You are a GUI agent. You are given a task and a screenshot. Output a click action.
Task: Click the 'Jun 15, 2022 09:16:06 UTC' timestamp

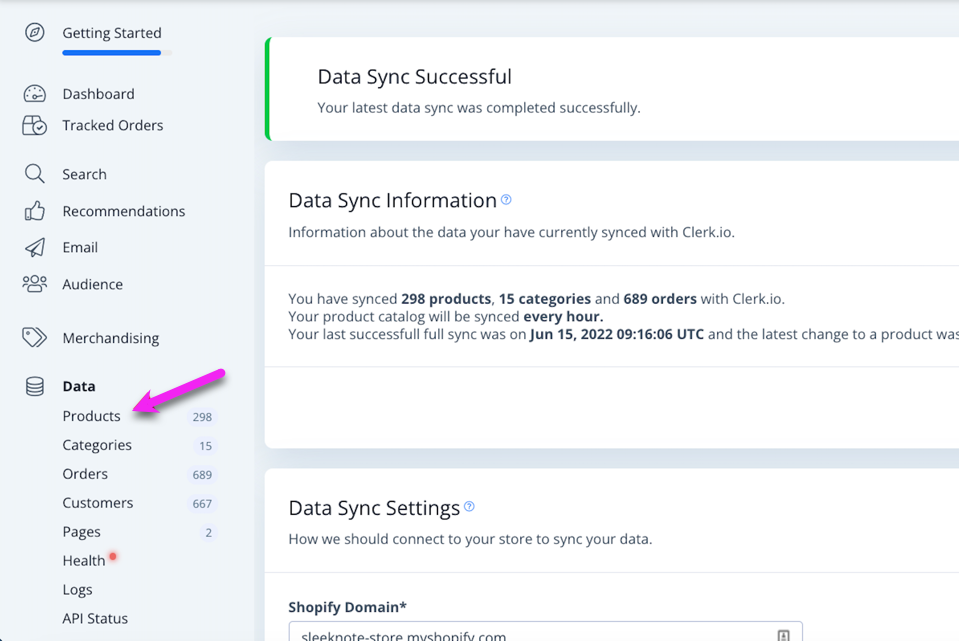[x=616, y=334]
